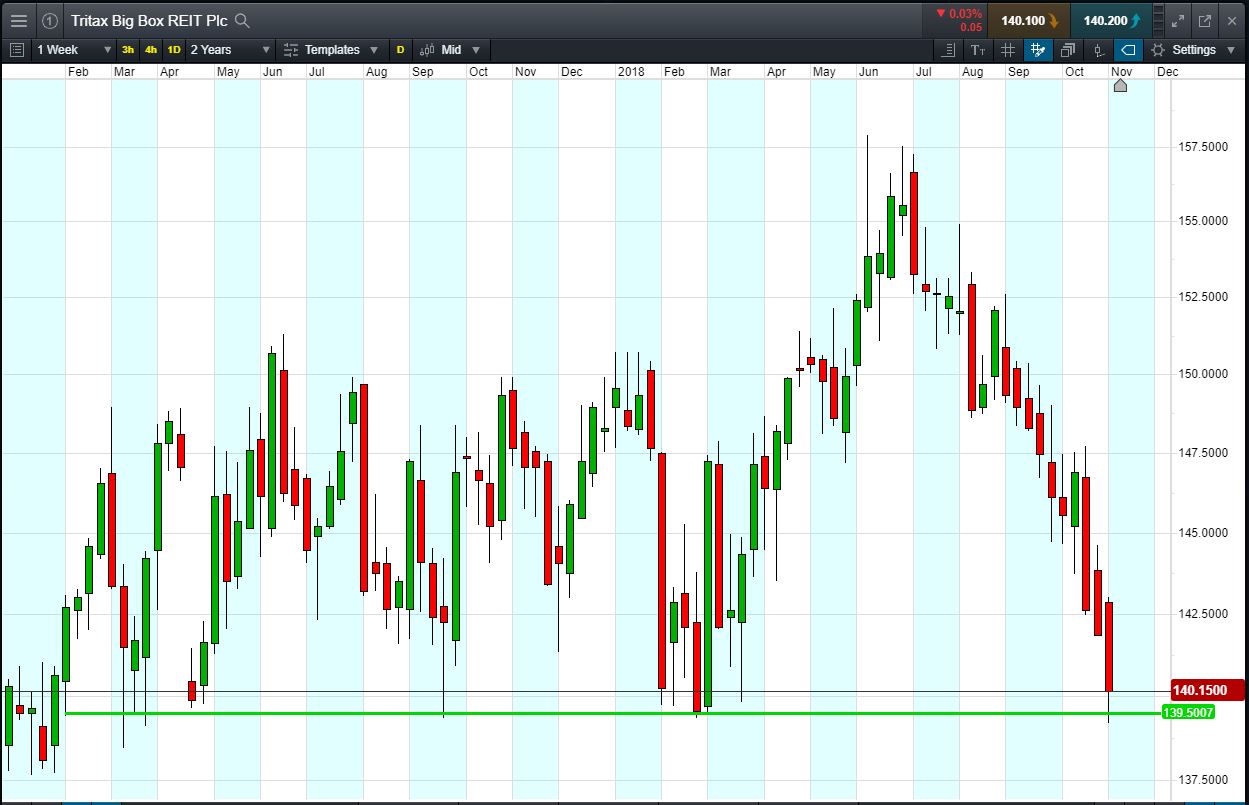
Task: Click the 2018 label on time axis
Action: point(631,72)
